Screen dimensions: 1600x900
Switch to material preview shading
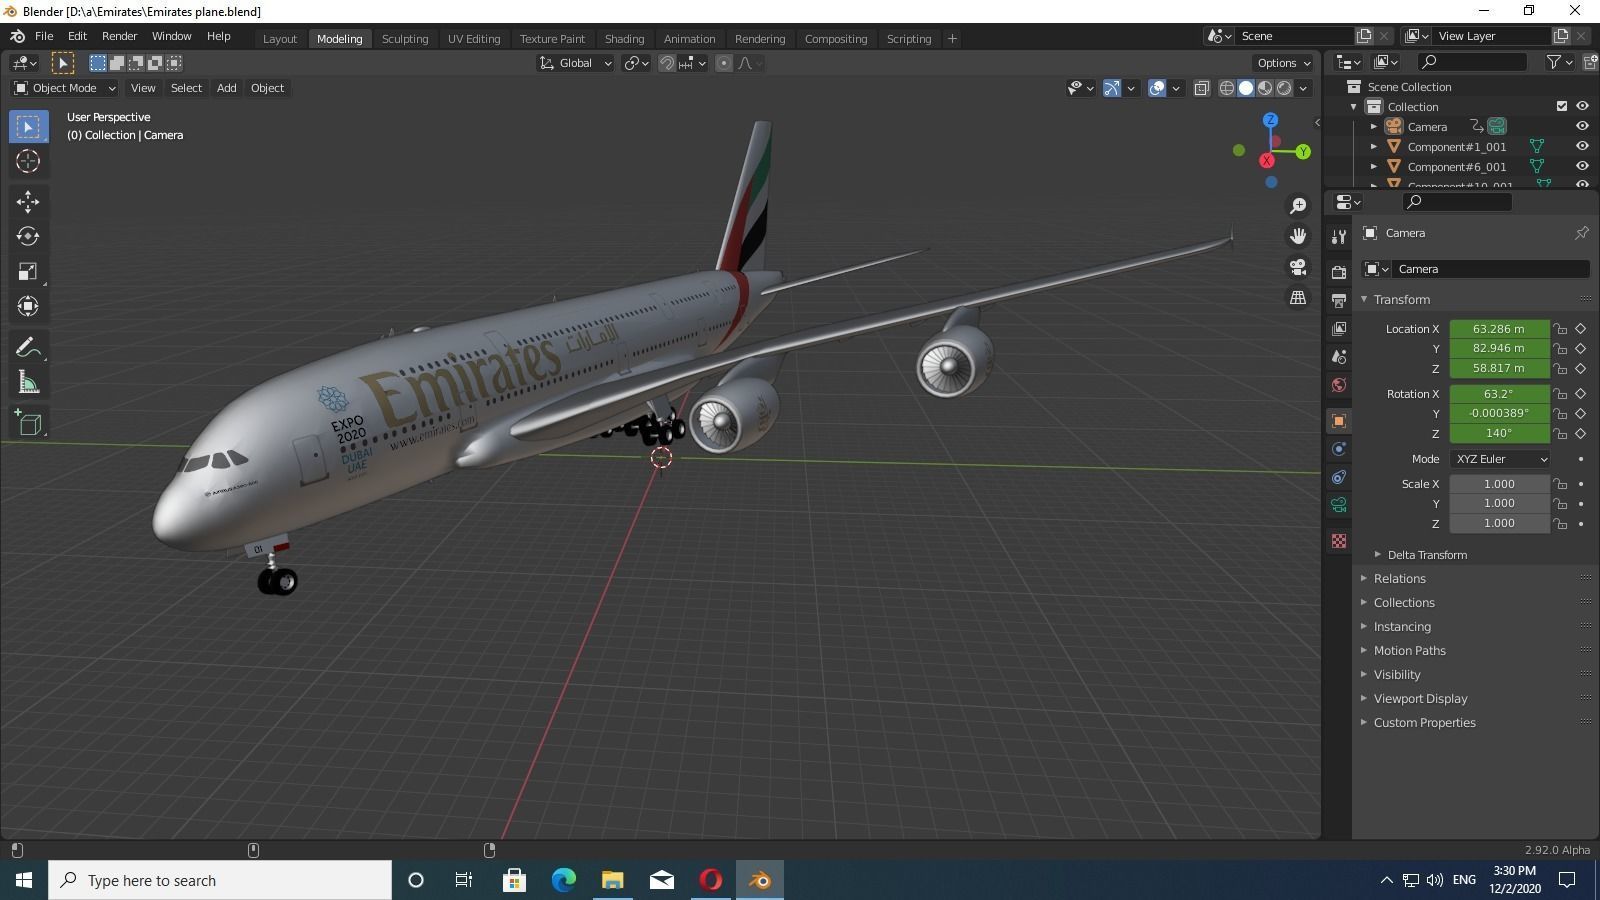[x=1265, y=88]
